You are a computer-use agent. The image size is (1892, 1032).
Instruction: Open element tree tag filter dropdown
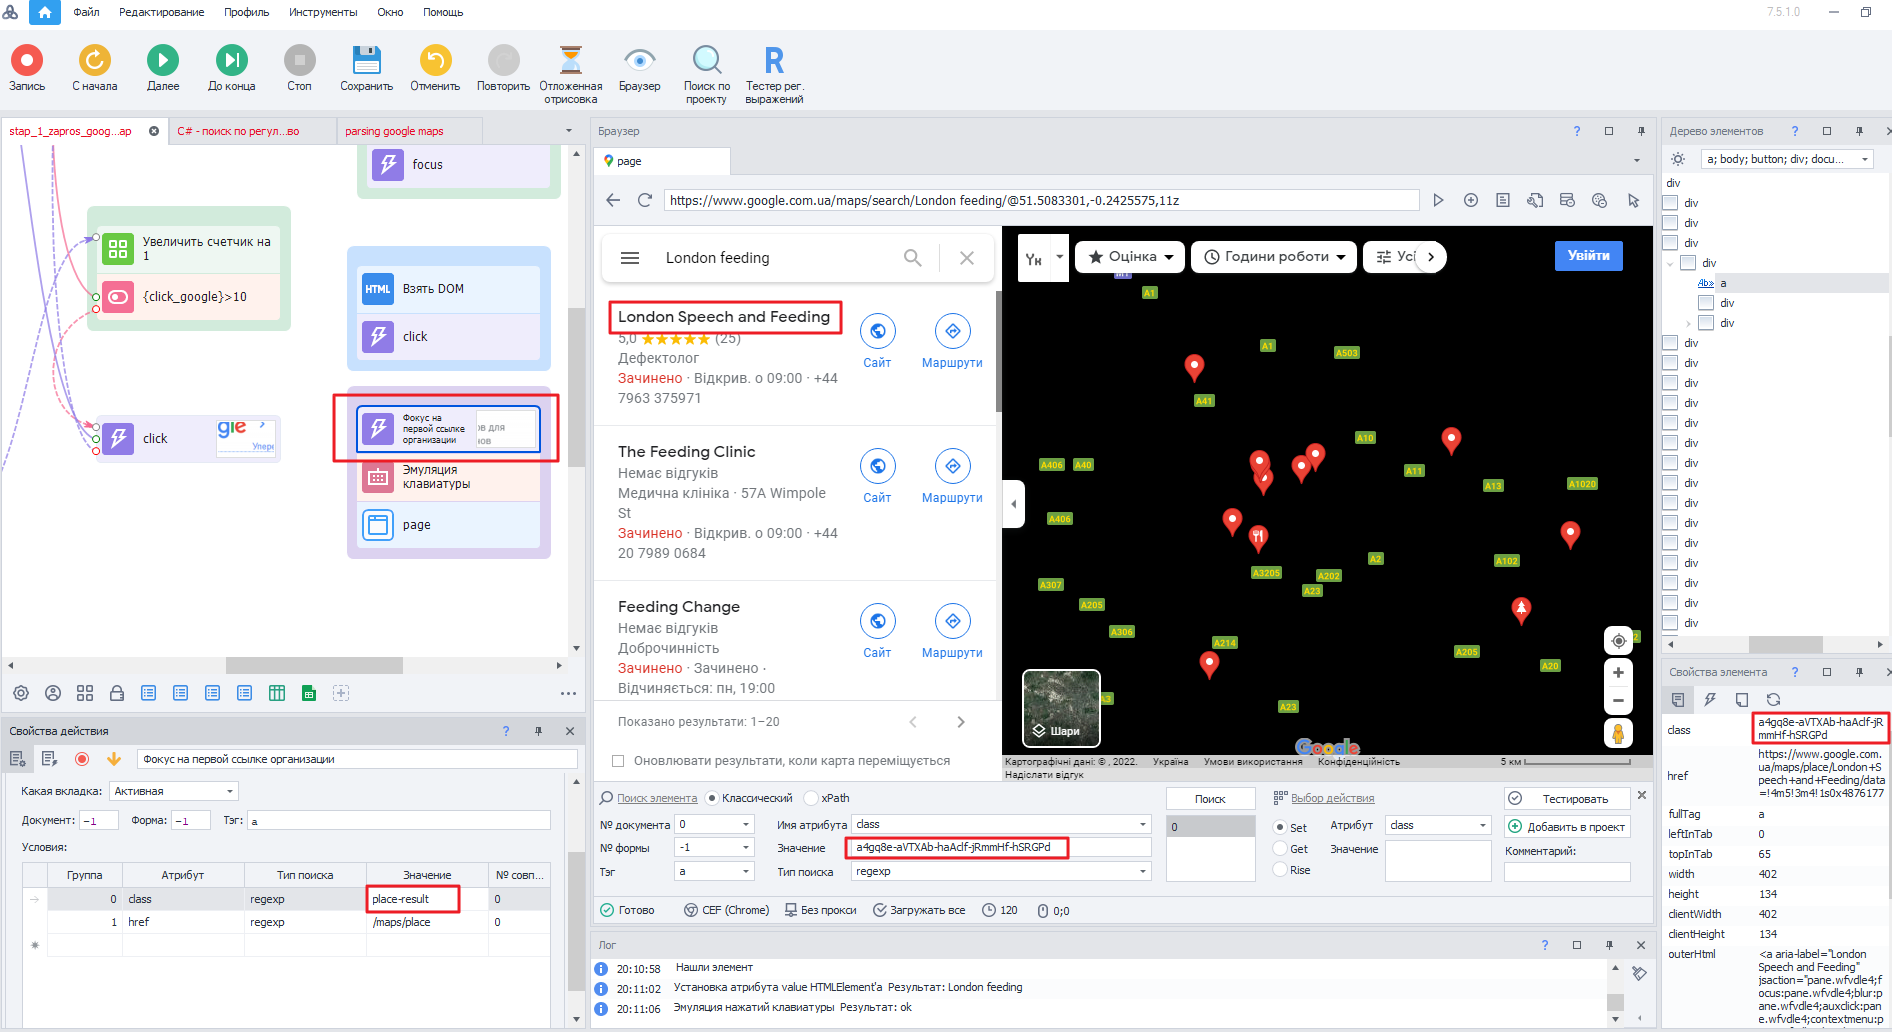coord(1785,159)
